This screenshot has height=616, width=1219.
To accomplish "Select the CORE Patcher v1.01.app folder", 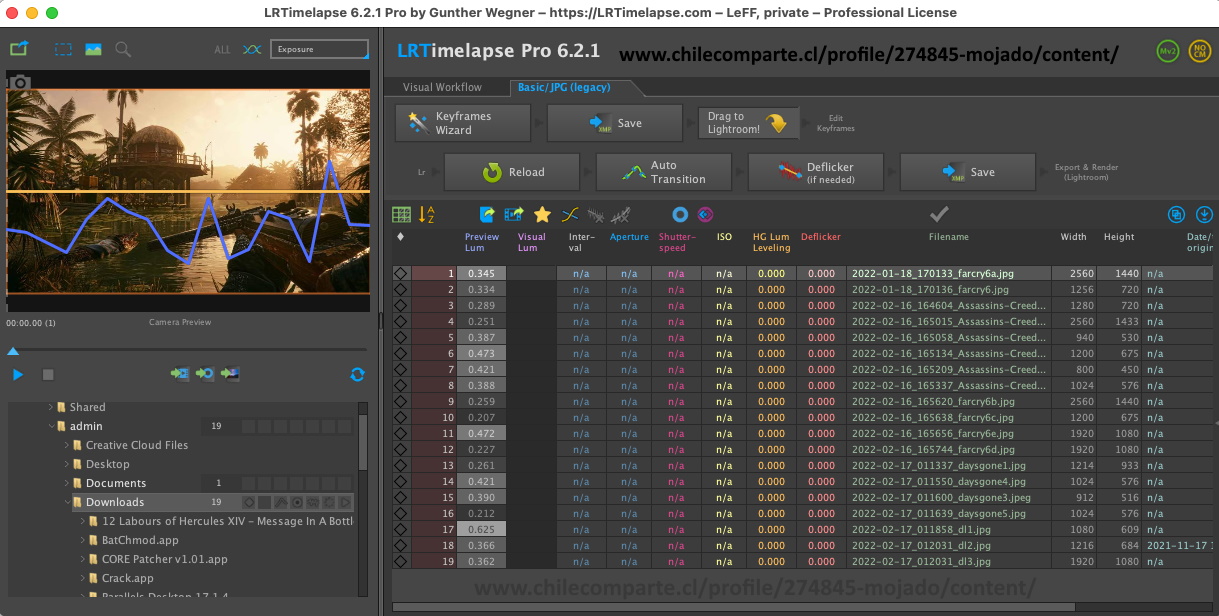I will (165, 559).
